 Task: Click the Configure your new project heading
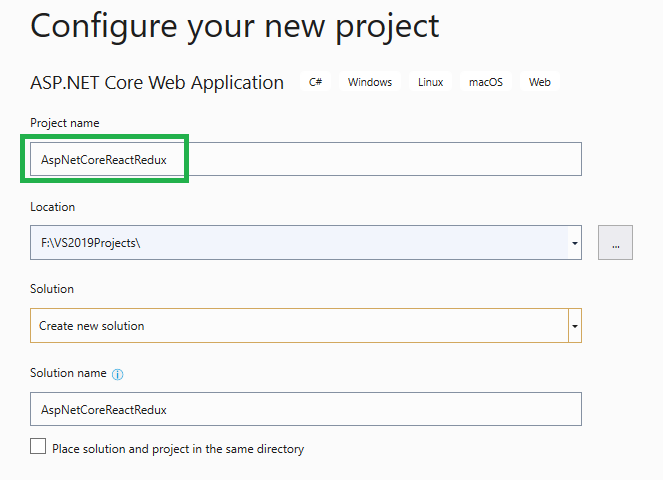pos(235,27)
